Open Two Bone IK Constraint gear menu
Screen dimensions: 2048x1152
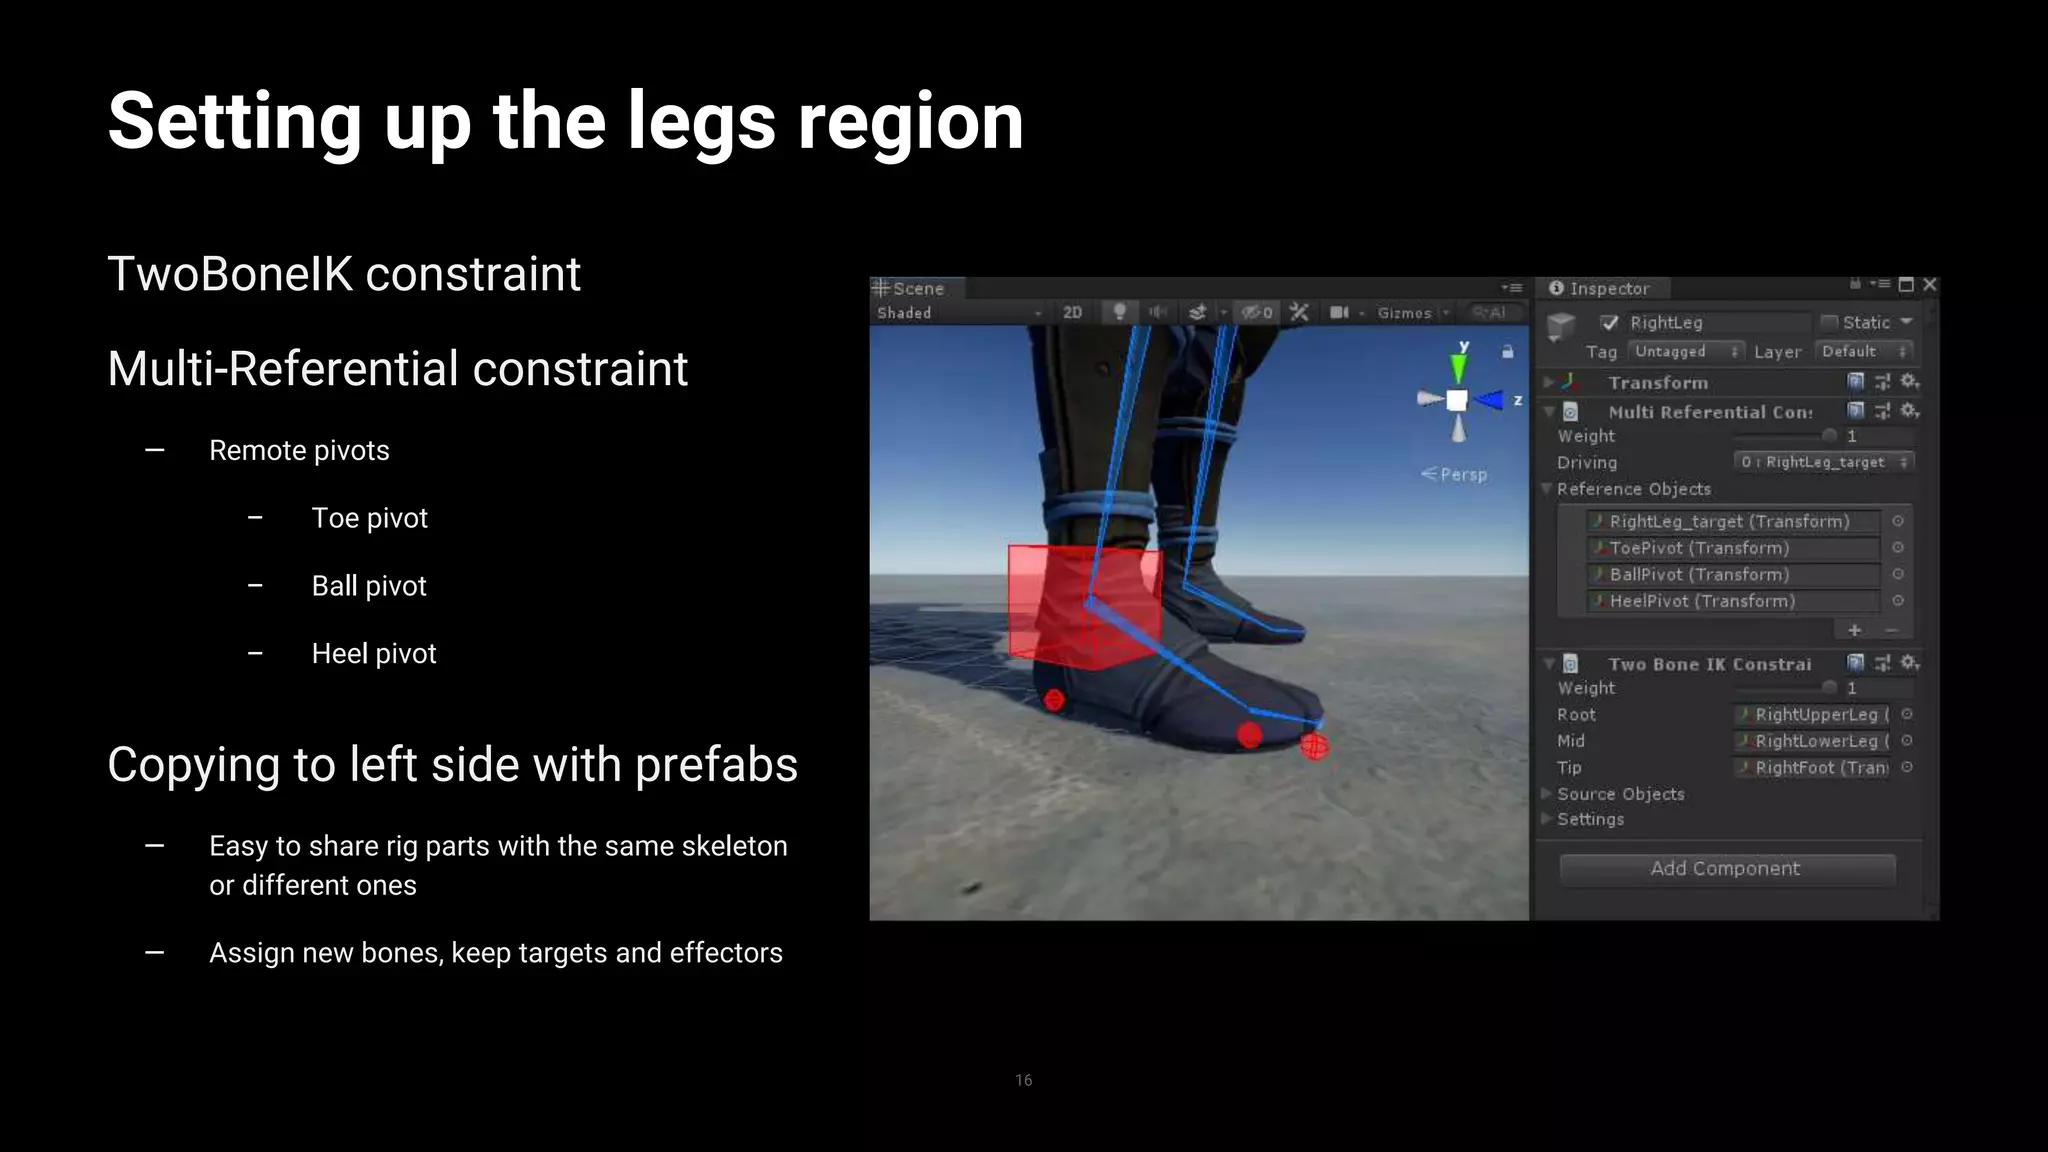[1909, 662]
